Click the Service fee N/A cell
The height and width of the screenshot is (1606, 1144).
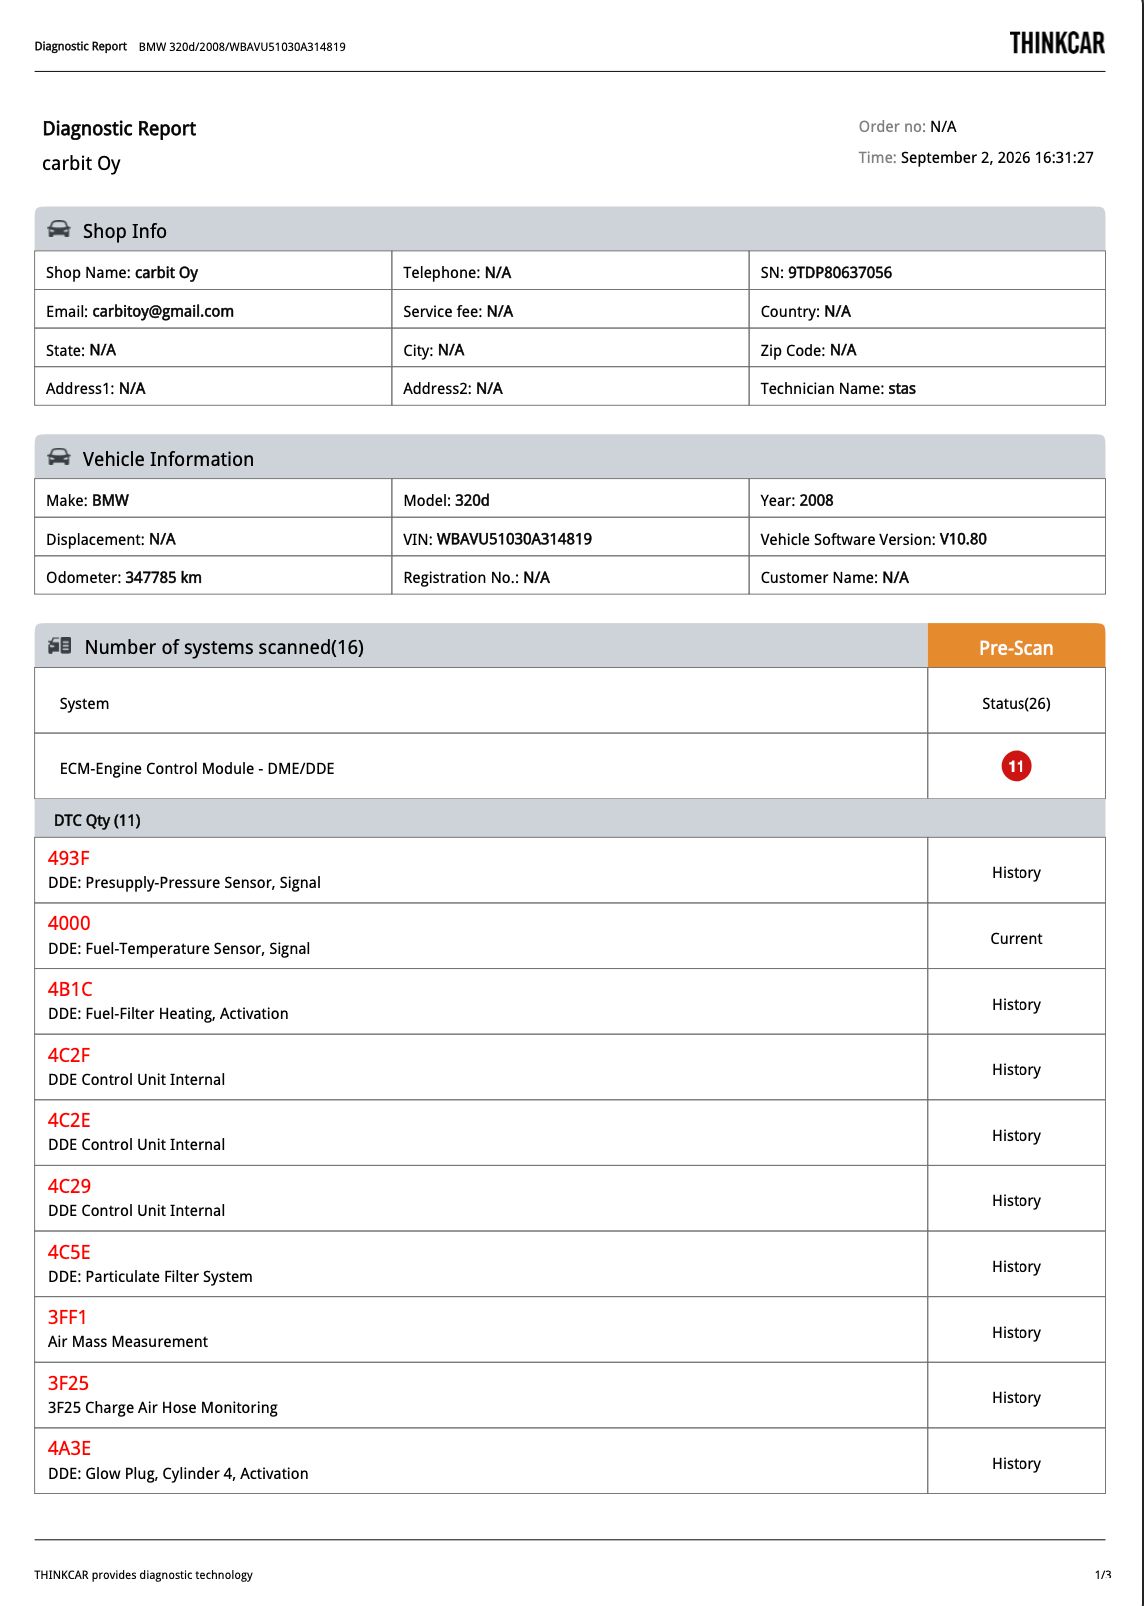coord(570,311)
